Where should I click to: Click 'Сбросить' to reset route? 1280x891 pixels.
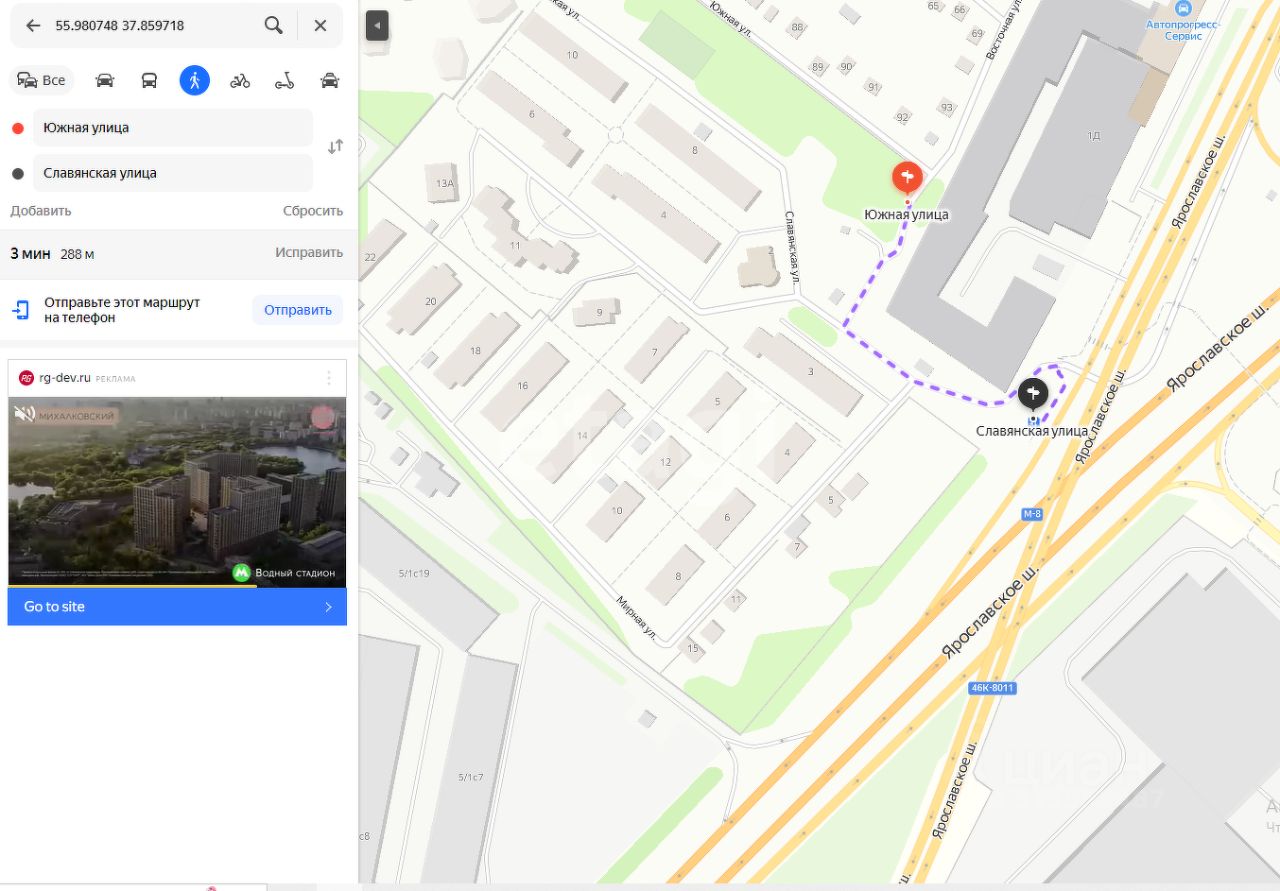pyautogui.click(x=313, y=211)
